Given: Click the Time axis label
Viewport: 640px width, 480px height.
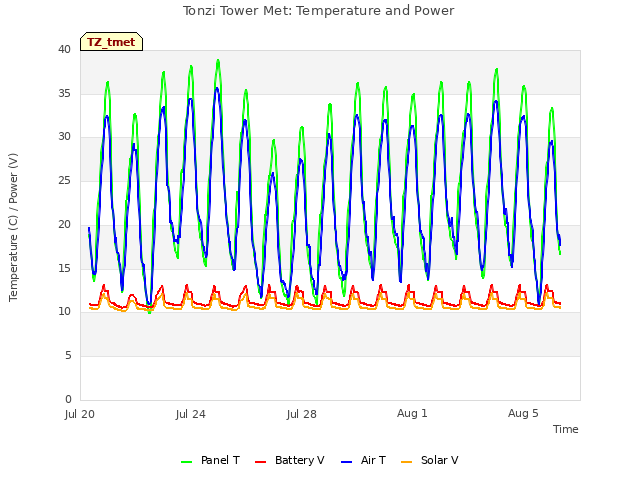Looking at the screenshot, I should 565,429.
